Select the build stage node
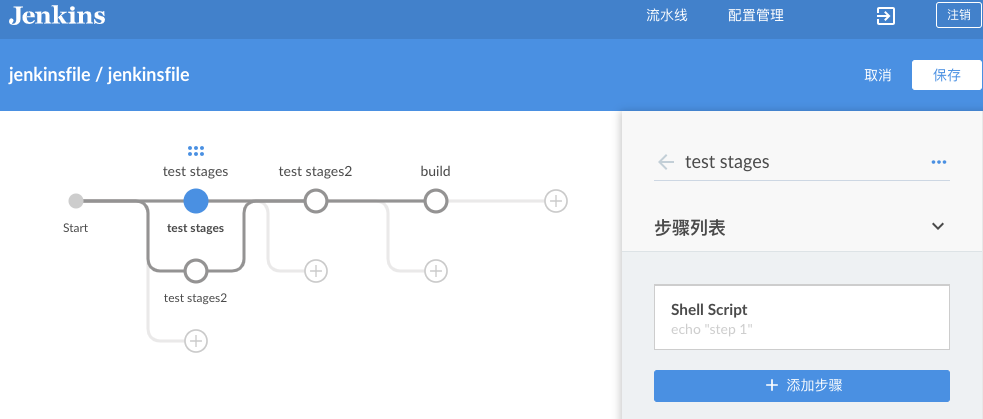This screenshot has width=983, height=419. coord(436,201)
